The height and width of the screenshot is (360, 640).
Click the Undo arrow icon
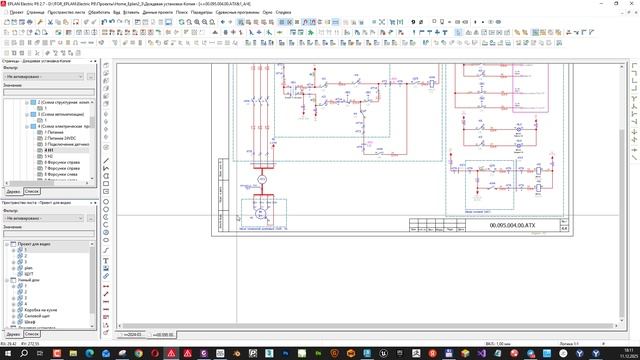(x=104, y=22)
